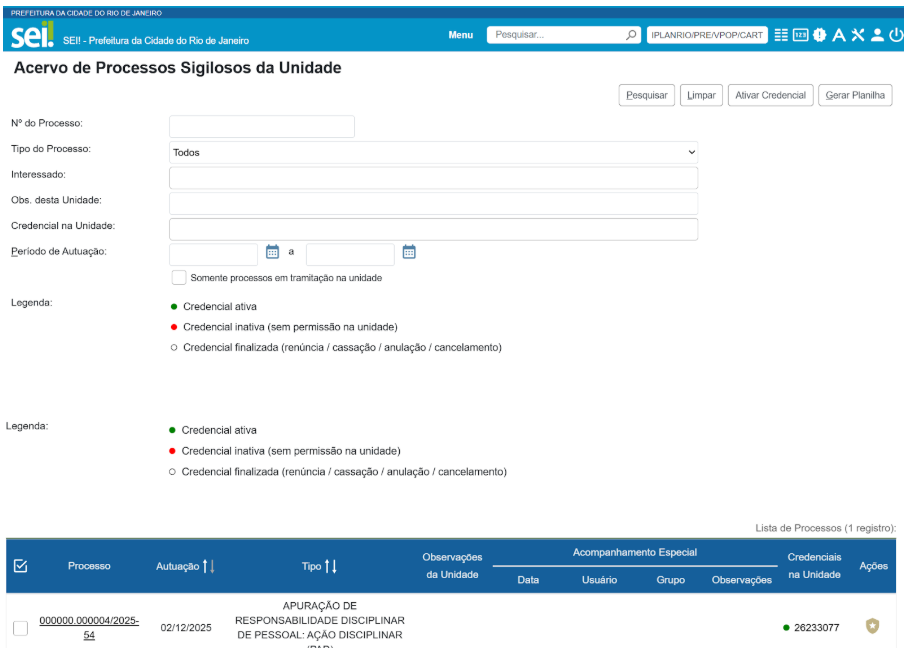This screenshot has width=904, height=648.
Task: Enable 'Somente processos em tramitação na unidade'
Action: (179, 278)
